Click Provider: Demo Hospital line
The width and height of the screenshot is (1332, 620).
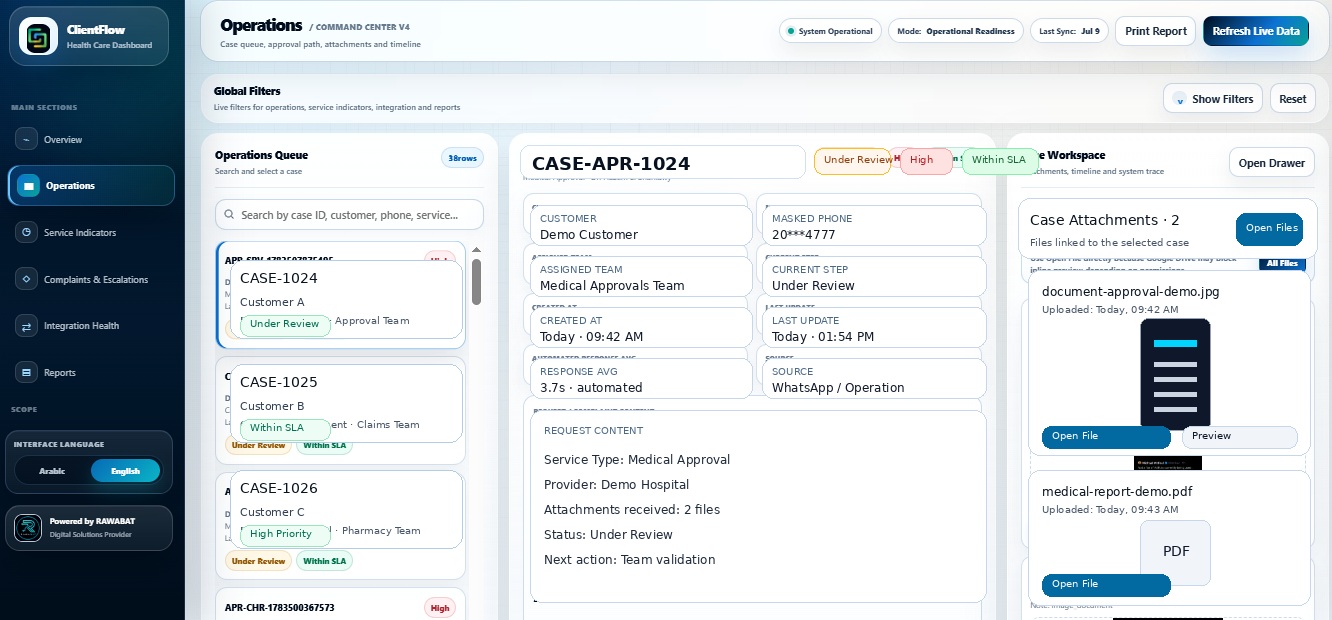[616, 485]
